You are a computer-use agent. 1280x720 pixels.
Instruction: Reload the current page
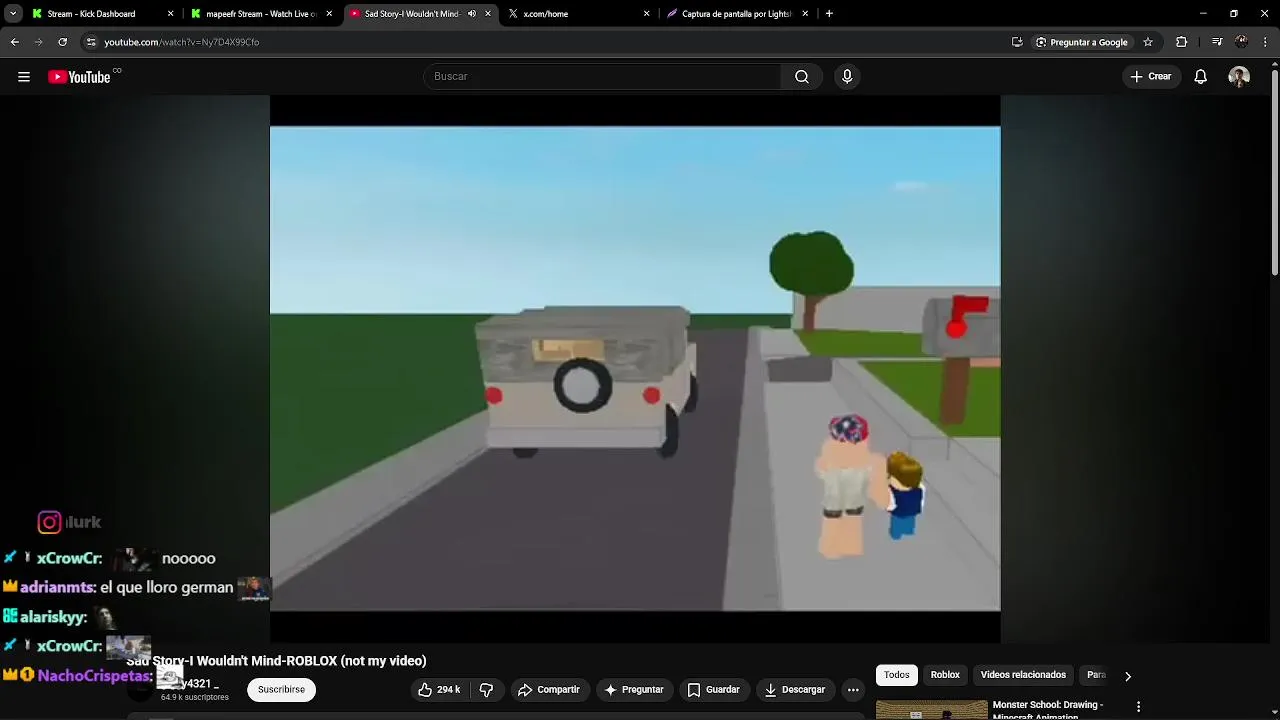coord(62,42)
